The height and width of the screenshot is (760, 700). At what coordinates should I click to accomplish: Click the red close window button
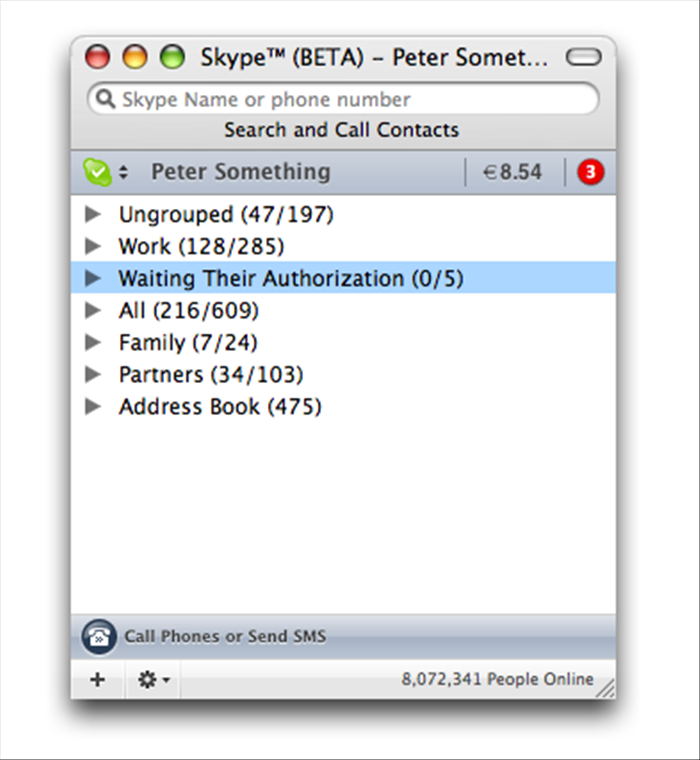pyautogui.click(x=97, y=57)
